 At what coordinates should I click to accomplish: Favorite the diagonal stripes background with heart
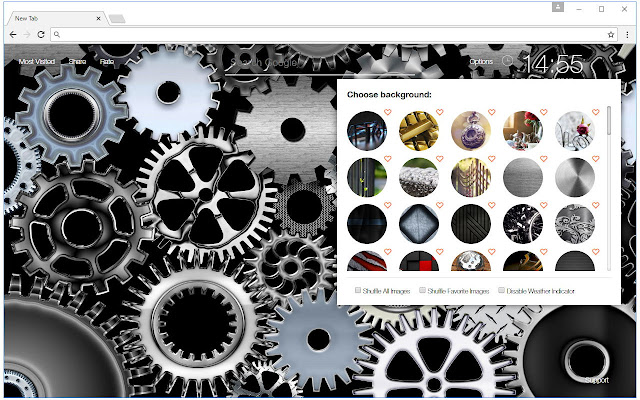[492, 205]
